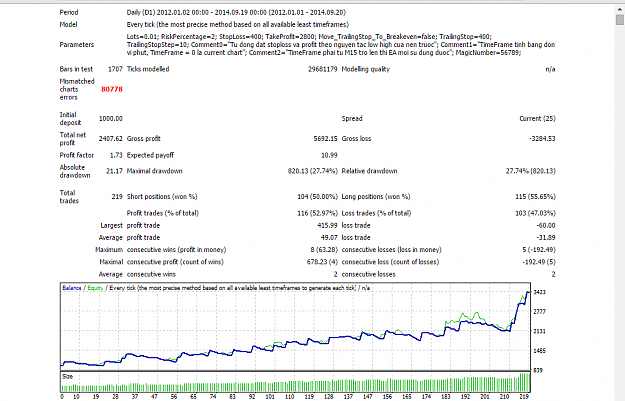This screenshot has height=401, width=625.
Task: Click the Absolute drawdown value 21.17
Action: pos(114,171)
